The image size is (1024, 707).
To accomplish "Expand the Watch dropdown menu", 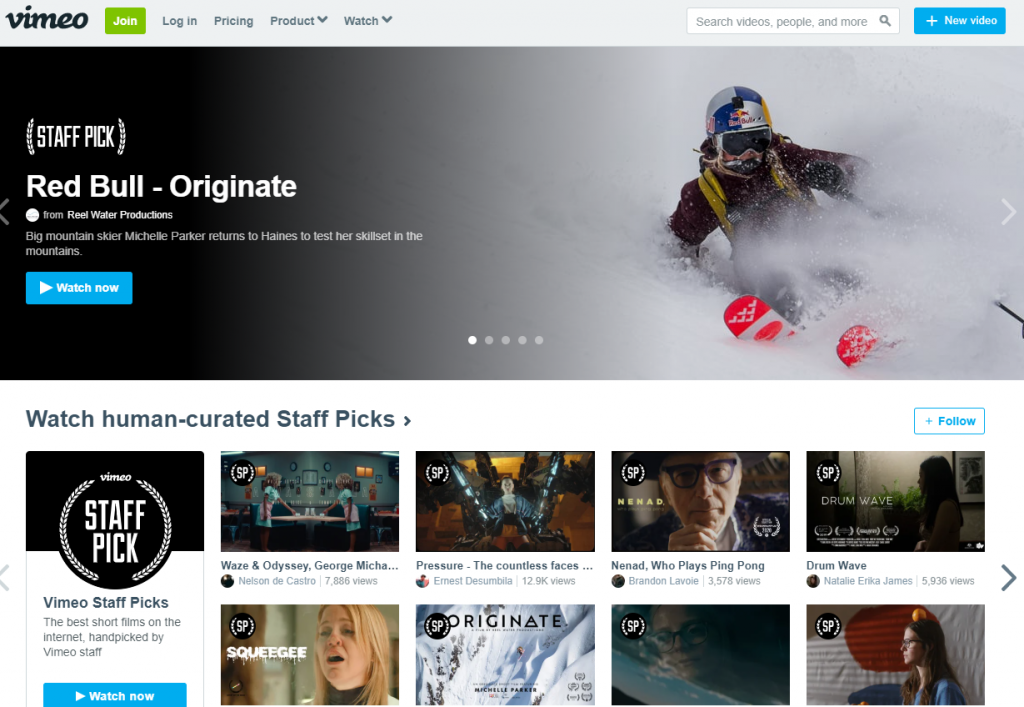I will 368,21.
